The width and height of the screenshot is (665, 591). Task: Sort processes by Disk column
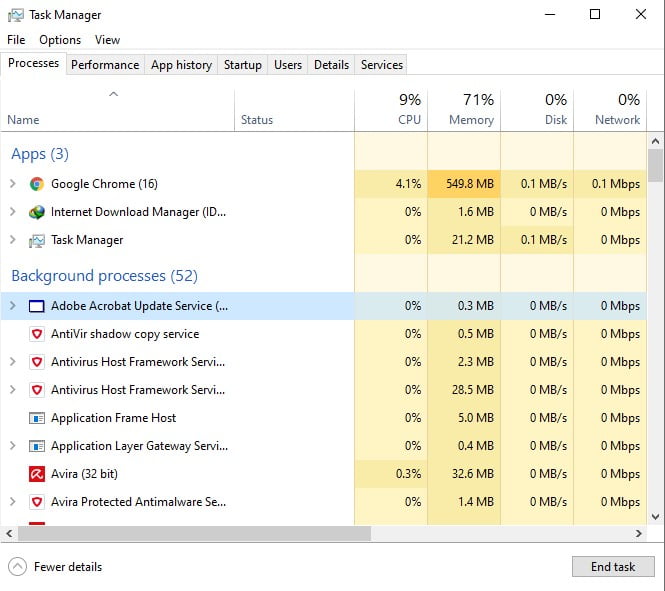[537, 110]
